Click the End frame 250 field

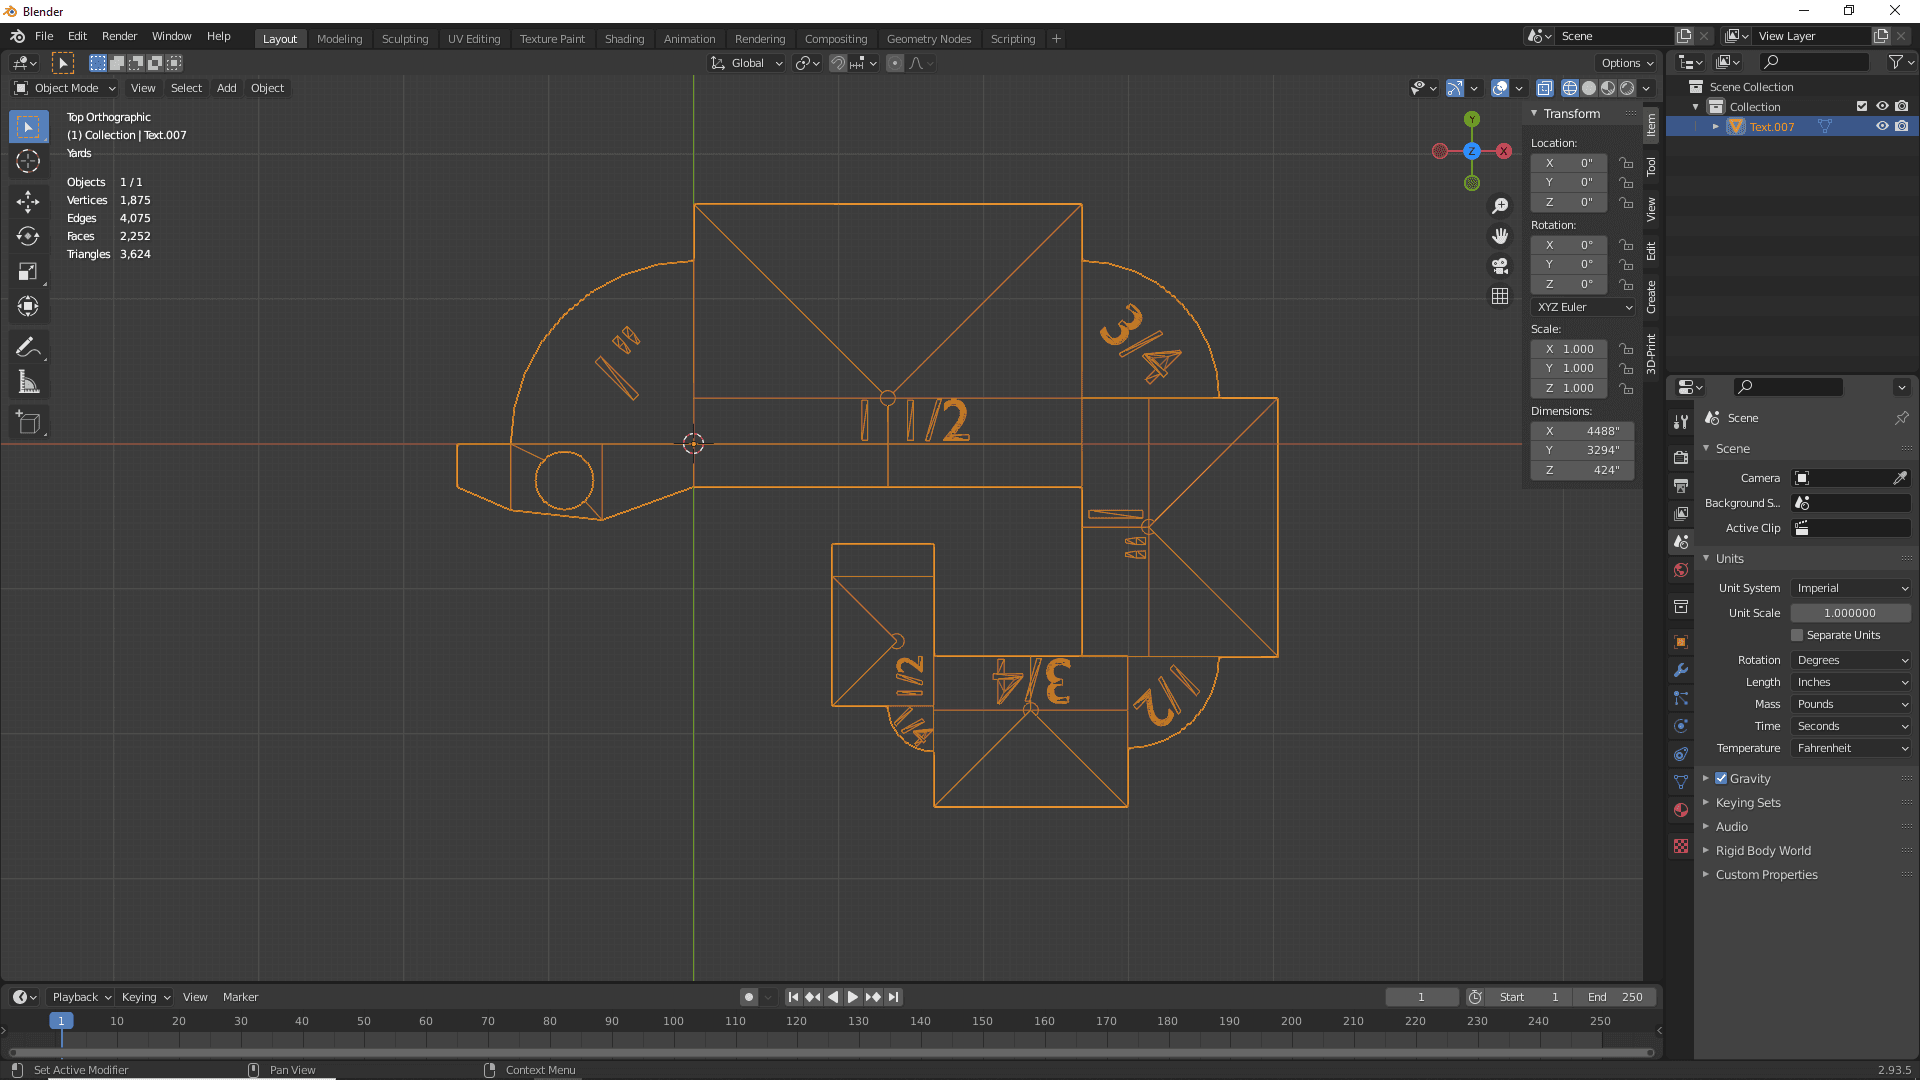(1615, 997)
